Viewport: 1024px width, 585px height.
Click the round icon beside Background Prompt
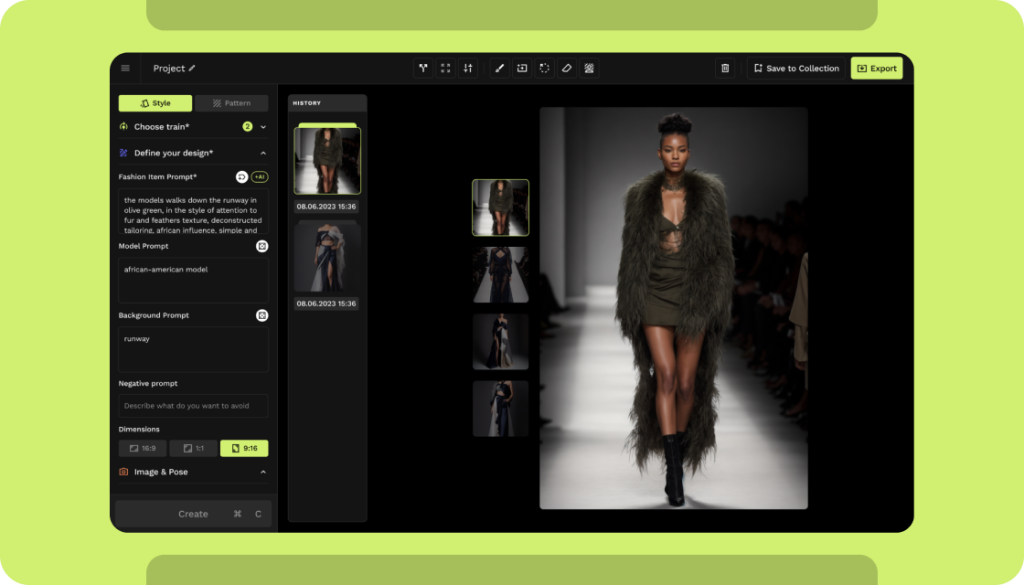tap(262, 315)
